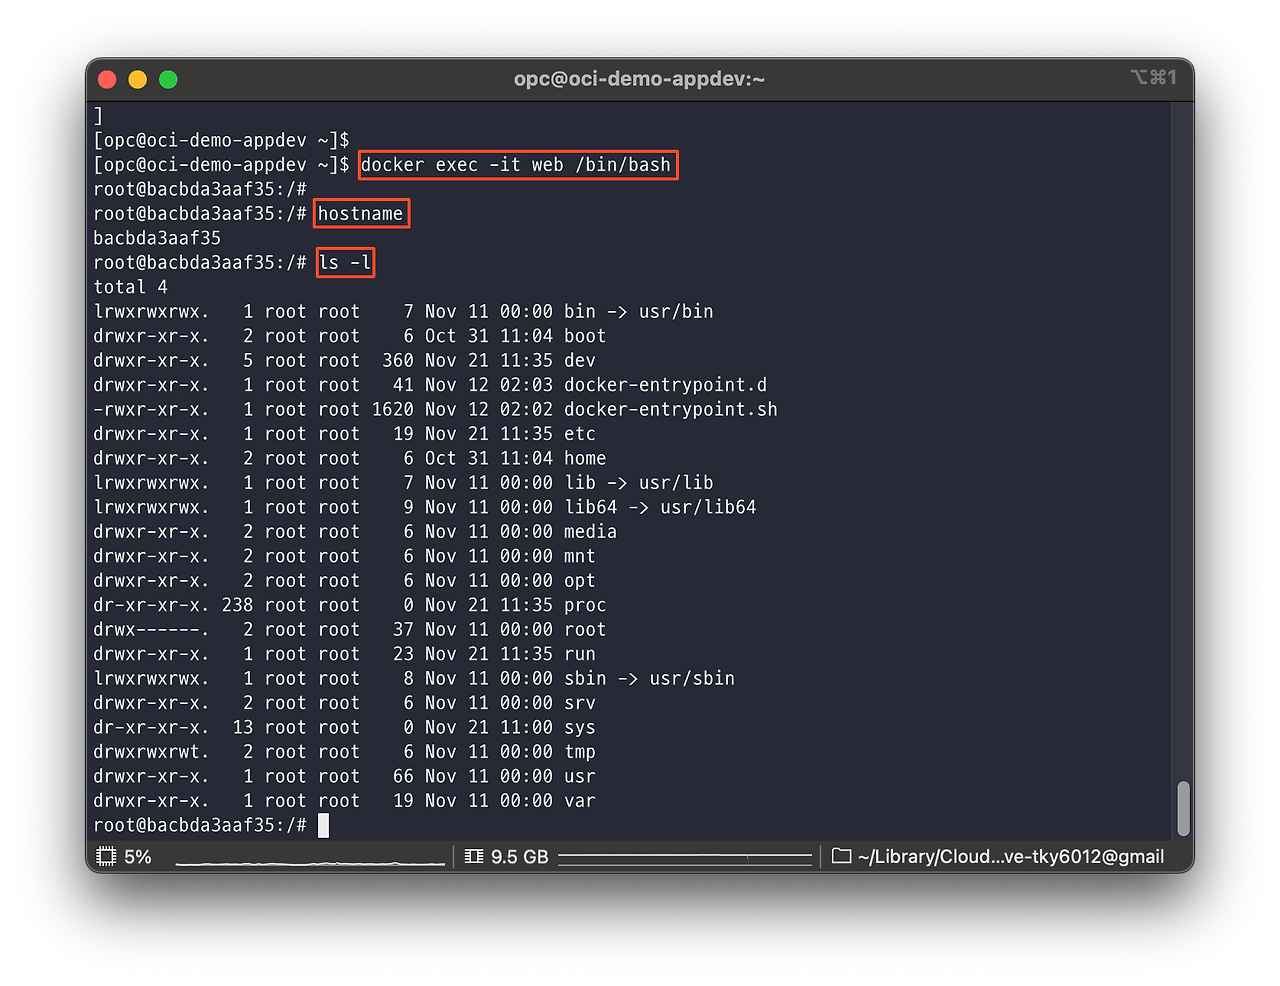Click the docker-entrypoint.sh file name
The width and height of the screenshot is (1280, 986).
pos(670,410)
